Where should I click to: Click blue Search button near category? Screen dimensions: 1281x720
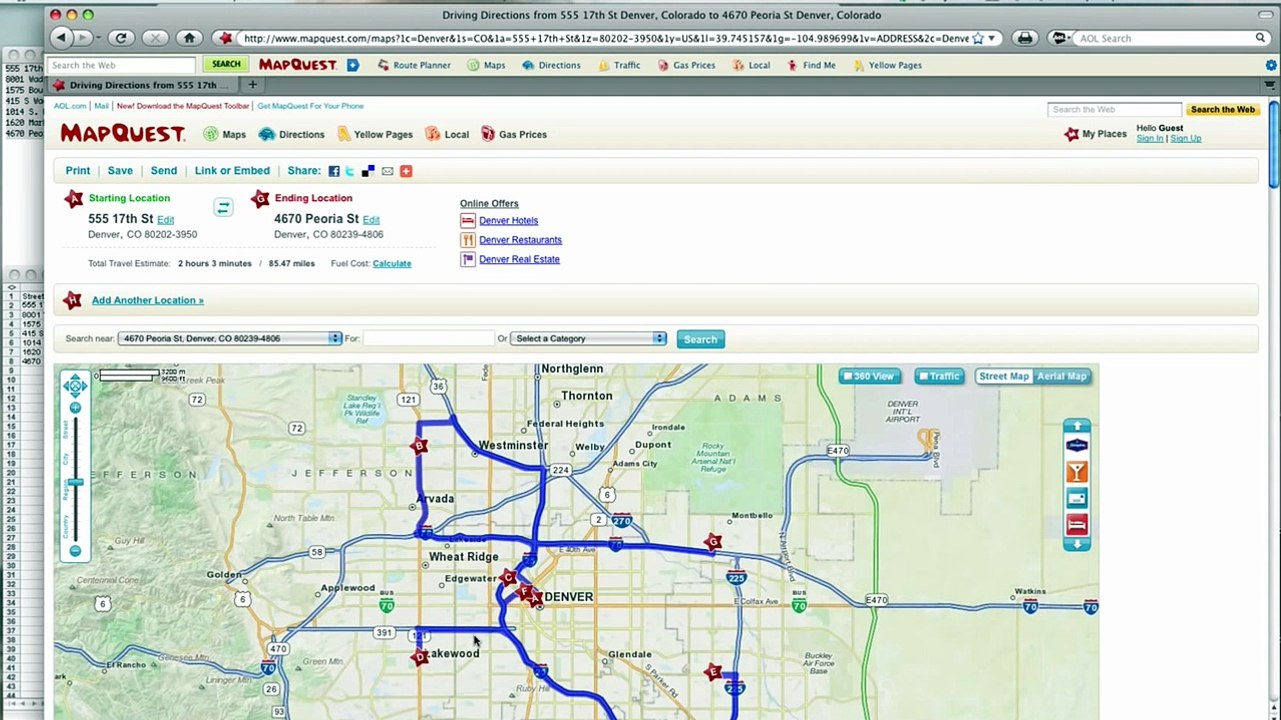pos(700,339)
